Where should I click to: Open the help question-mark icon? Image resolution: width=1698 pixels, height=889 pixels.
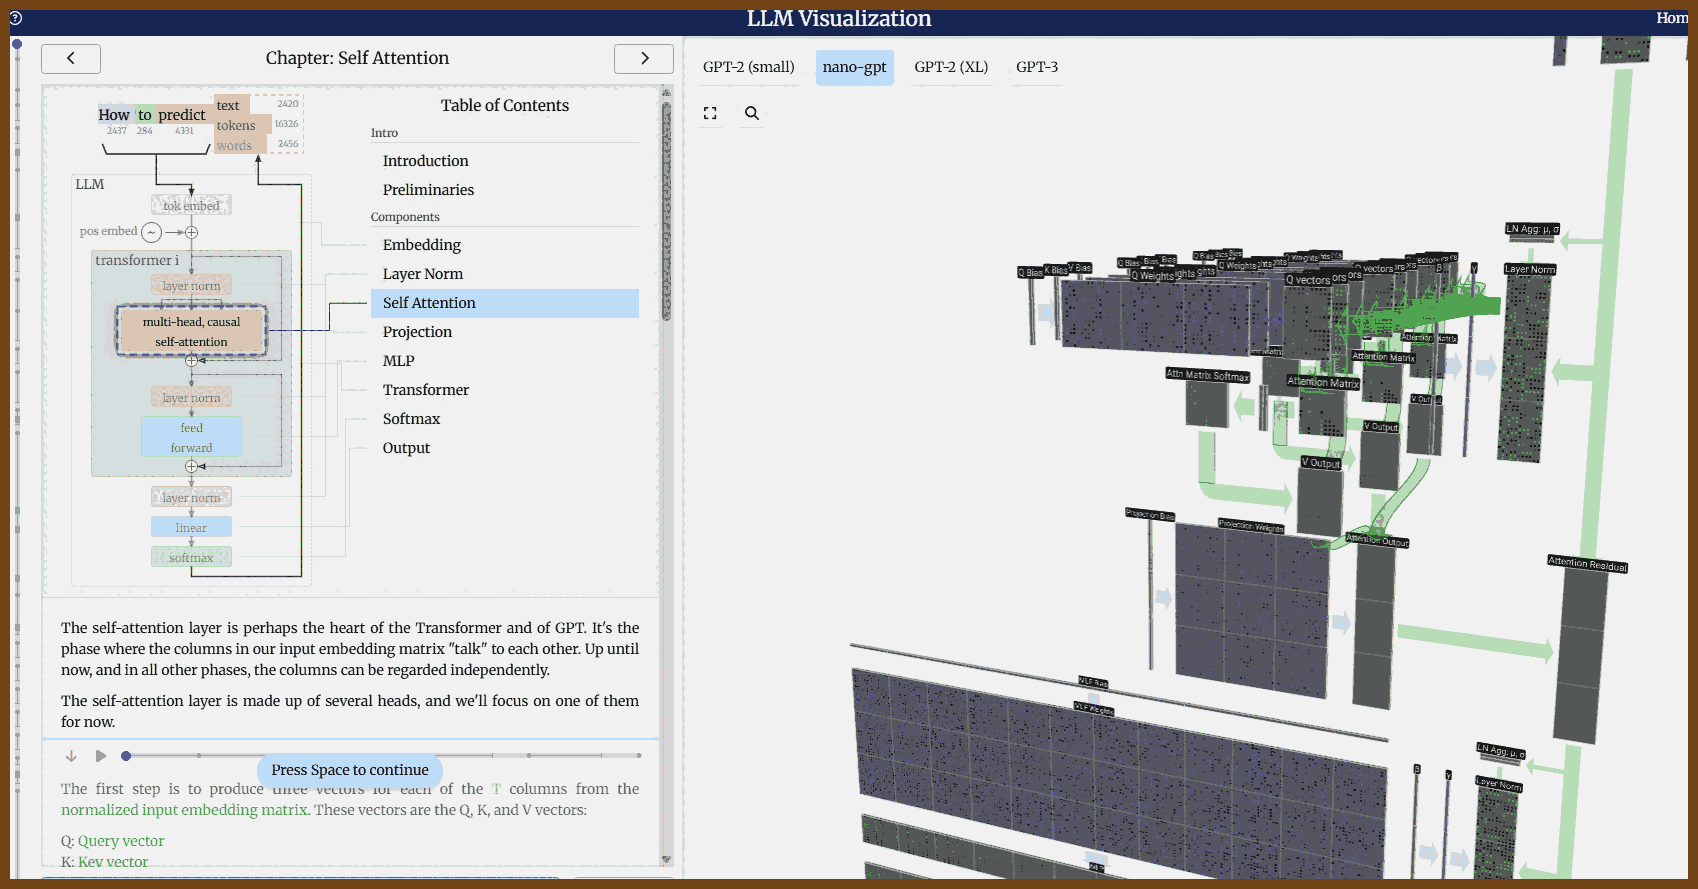coord(15,18)
